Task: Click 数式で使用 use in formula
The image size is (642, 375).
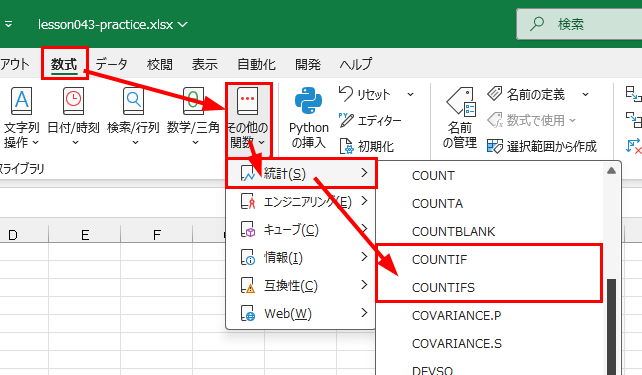Action: click(x=531, y=120)
